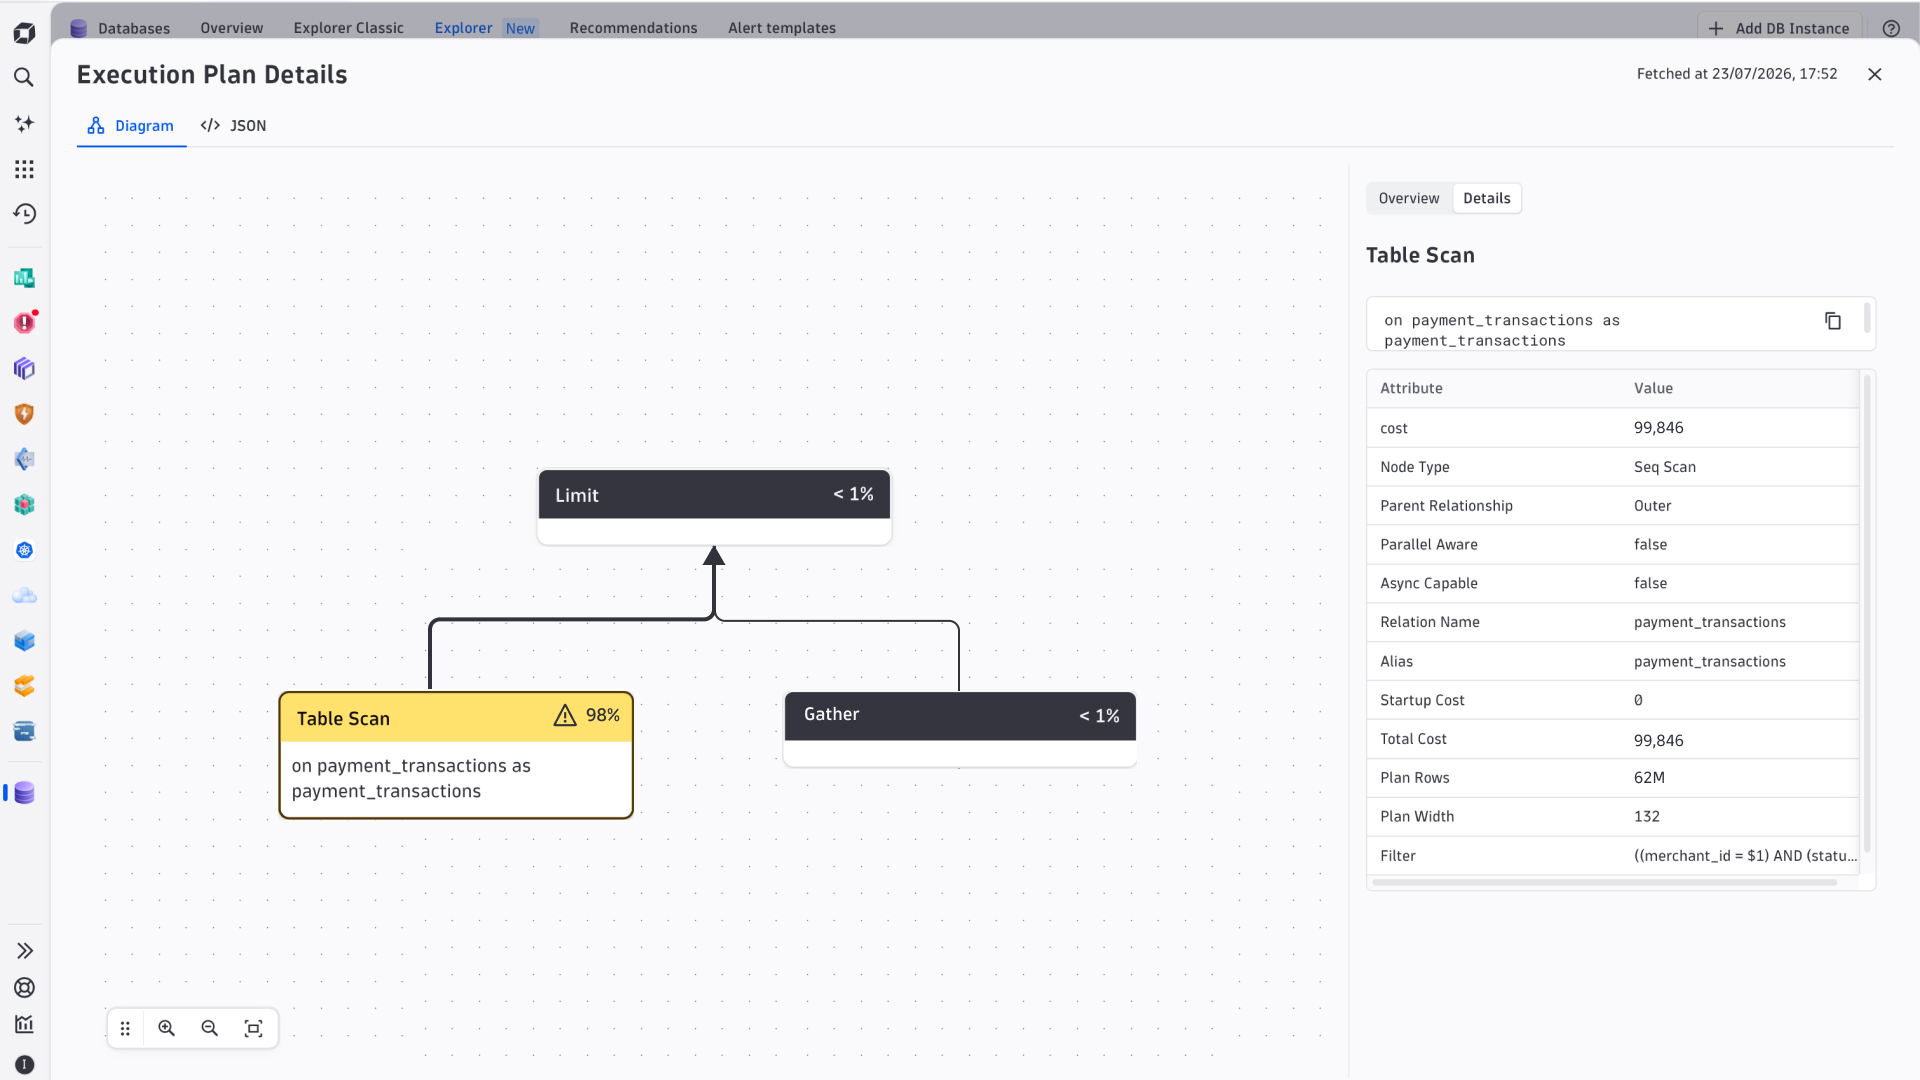Open the Kubernetes helm wheel icon

24,550
